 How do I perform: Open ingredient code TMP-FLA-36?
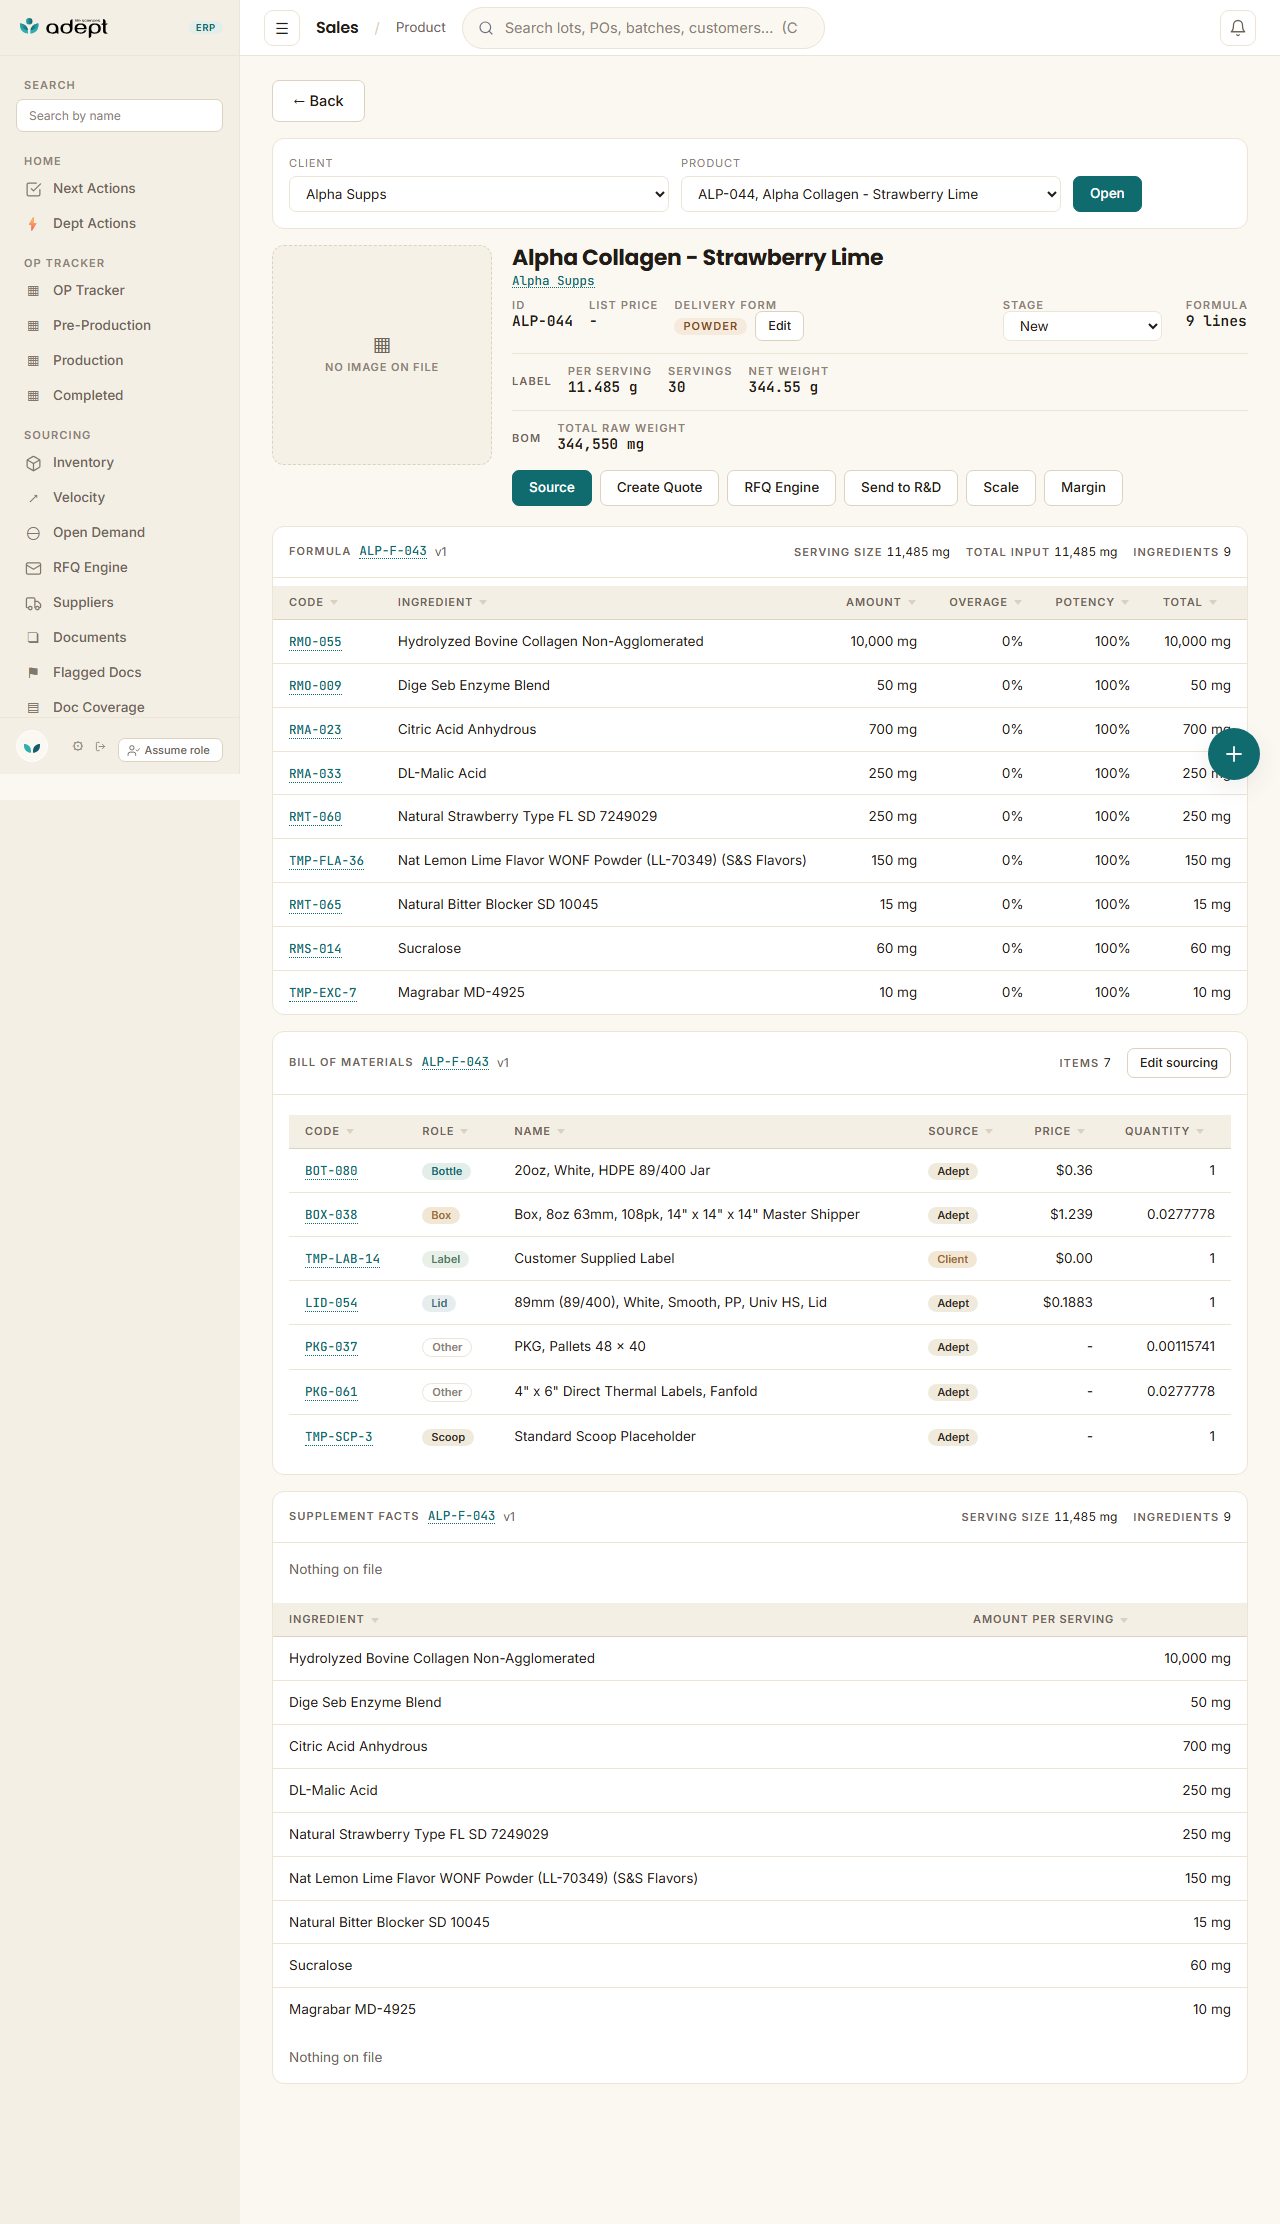point(326,861)
